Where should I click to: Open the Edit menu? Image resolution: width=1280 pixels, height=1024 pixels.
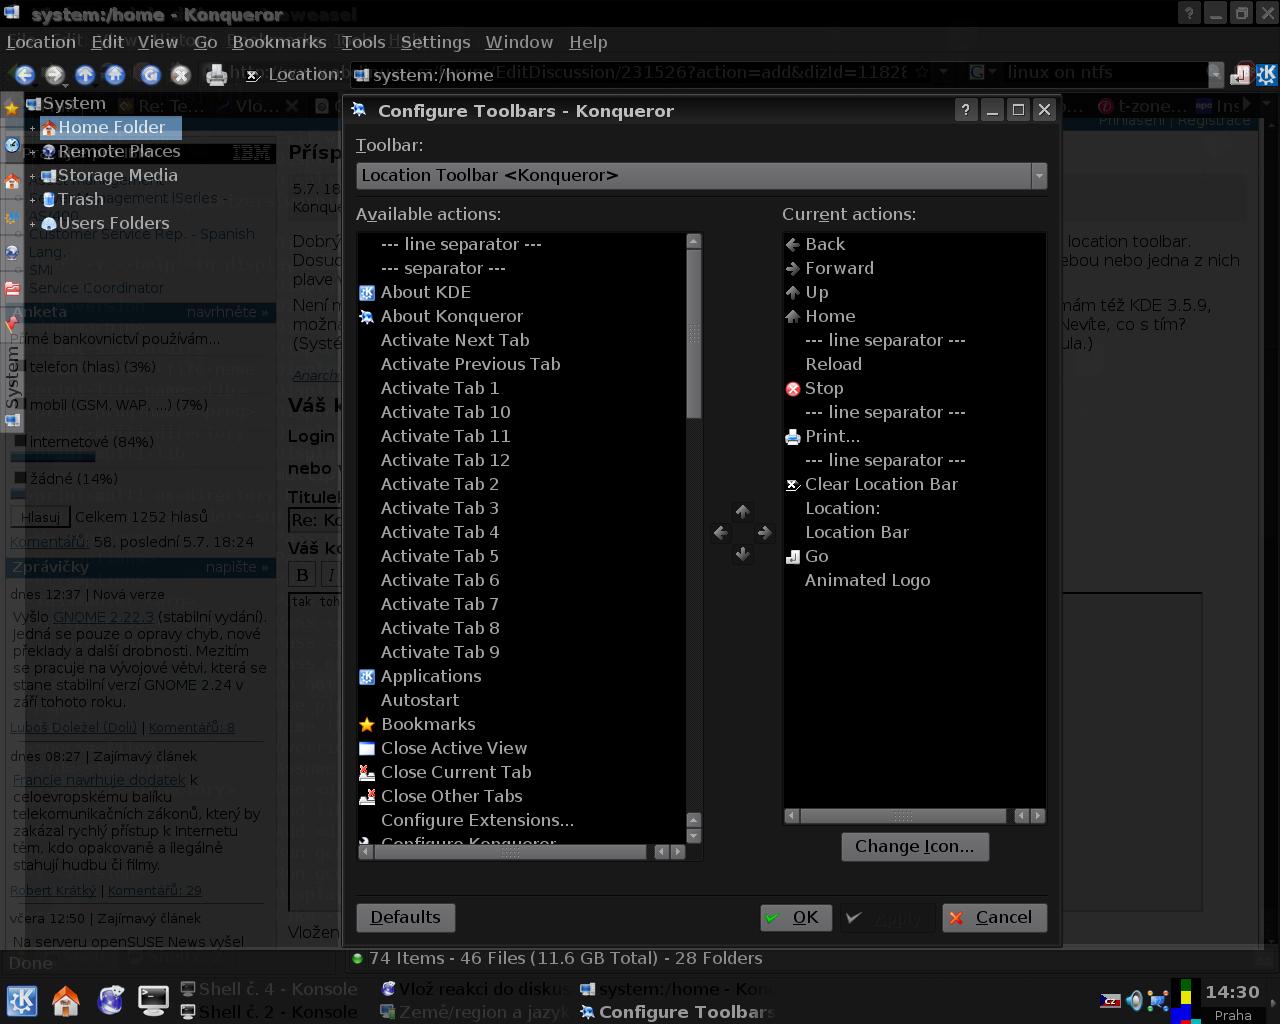[107, 42]
